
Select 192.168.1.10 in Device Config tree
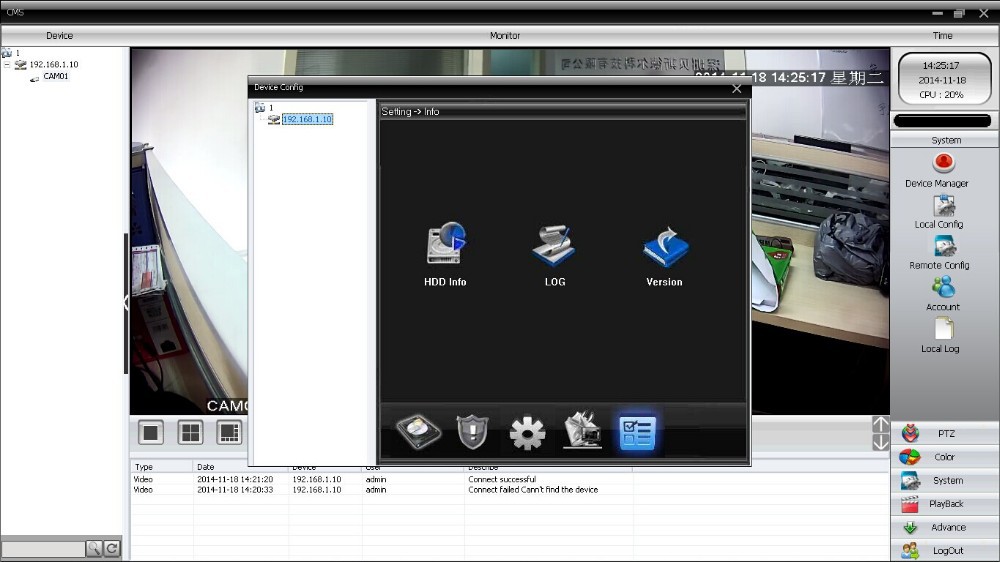307,119
